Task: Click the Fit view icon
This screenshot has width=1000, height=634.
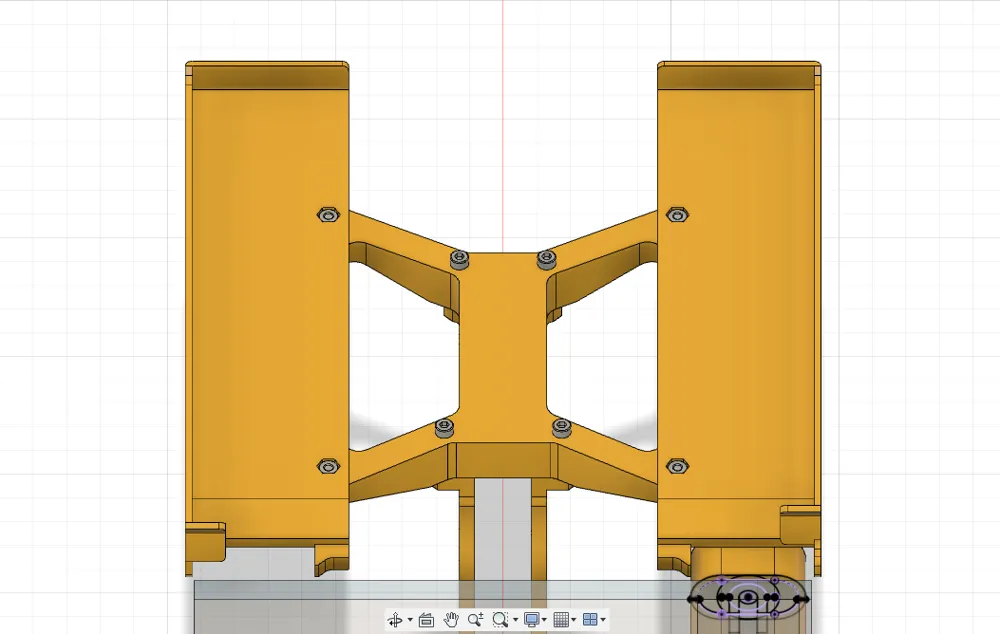Action: click(x=500, y=620)
